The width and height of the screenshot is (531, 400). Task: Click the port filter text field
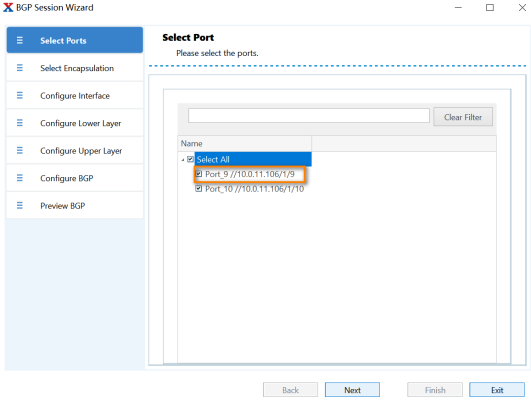point(309,116)
